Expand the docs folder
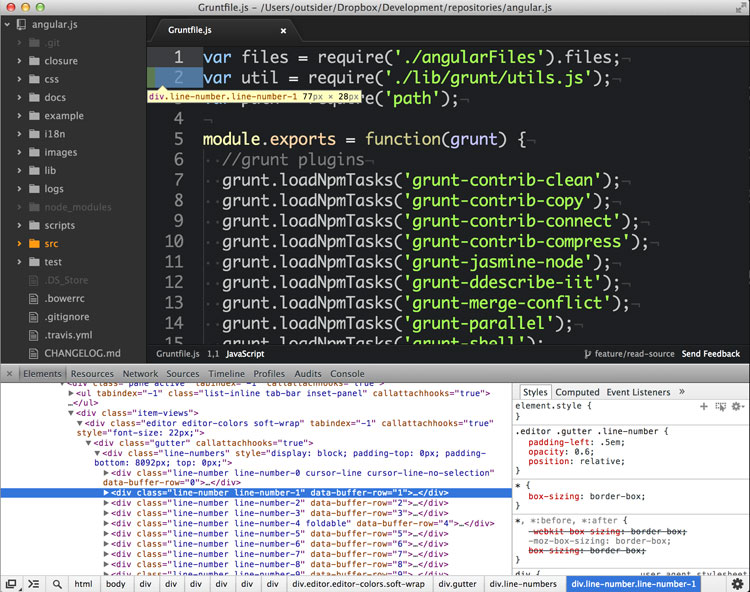 [x=19, y=97]
